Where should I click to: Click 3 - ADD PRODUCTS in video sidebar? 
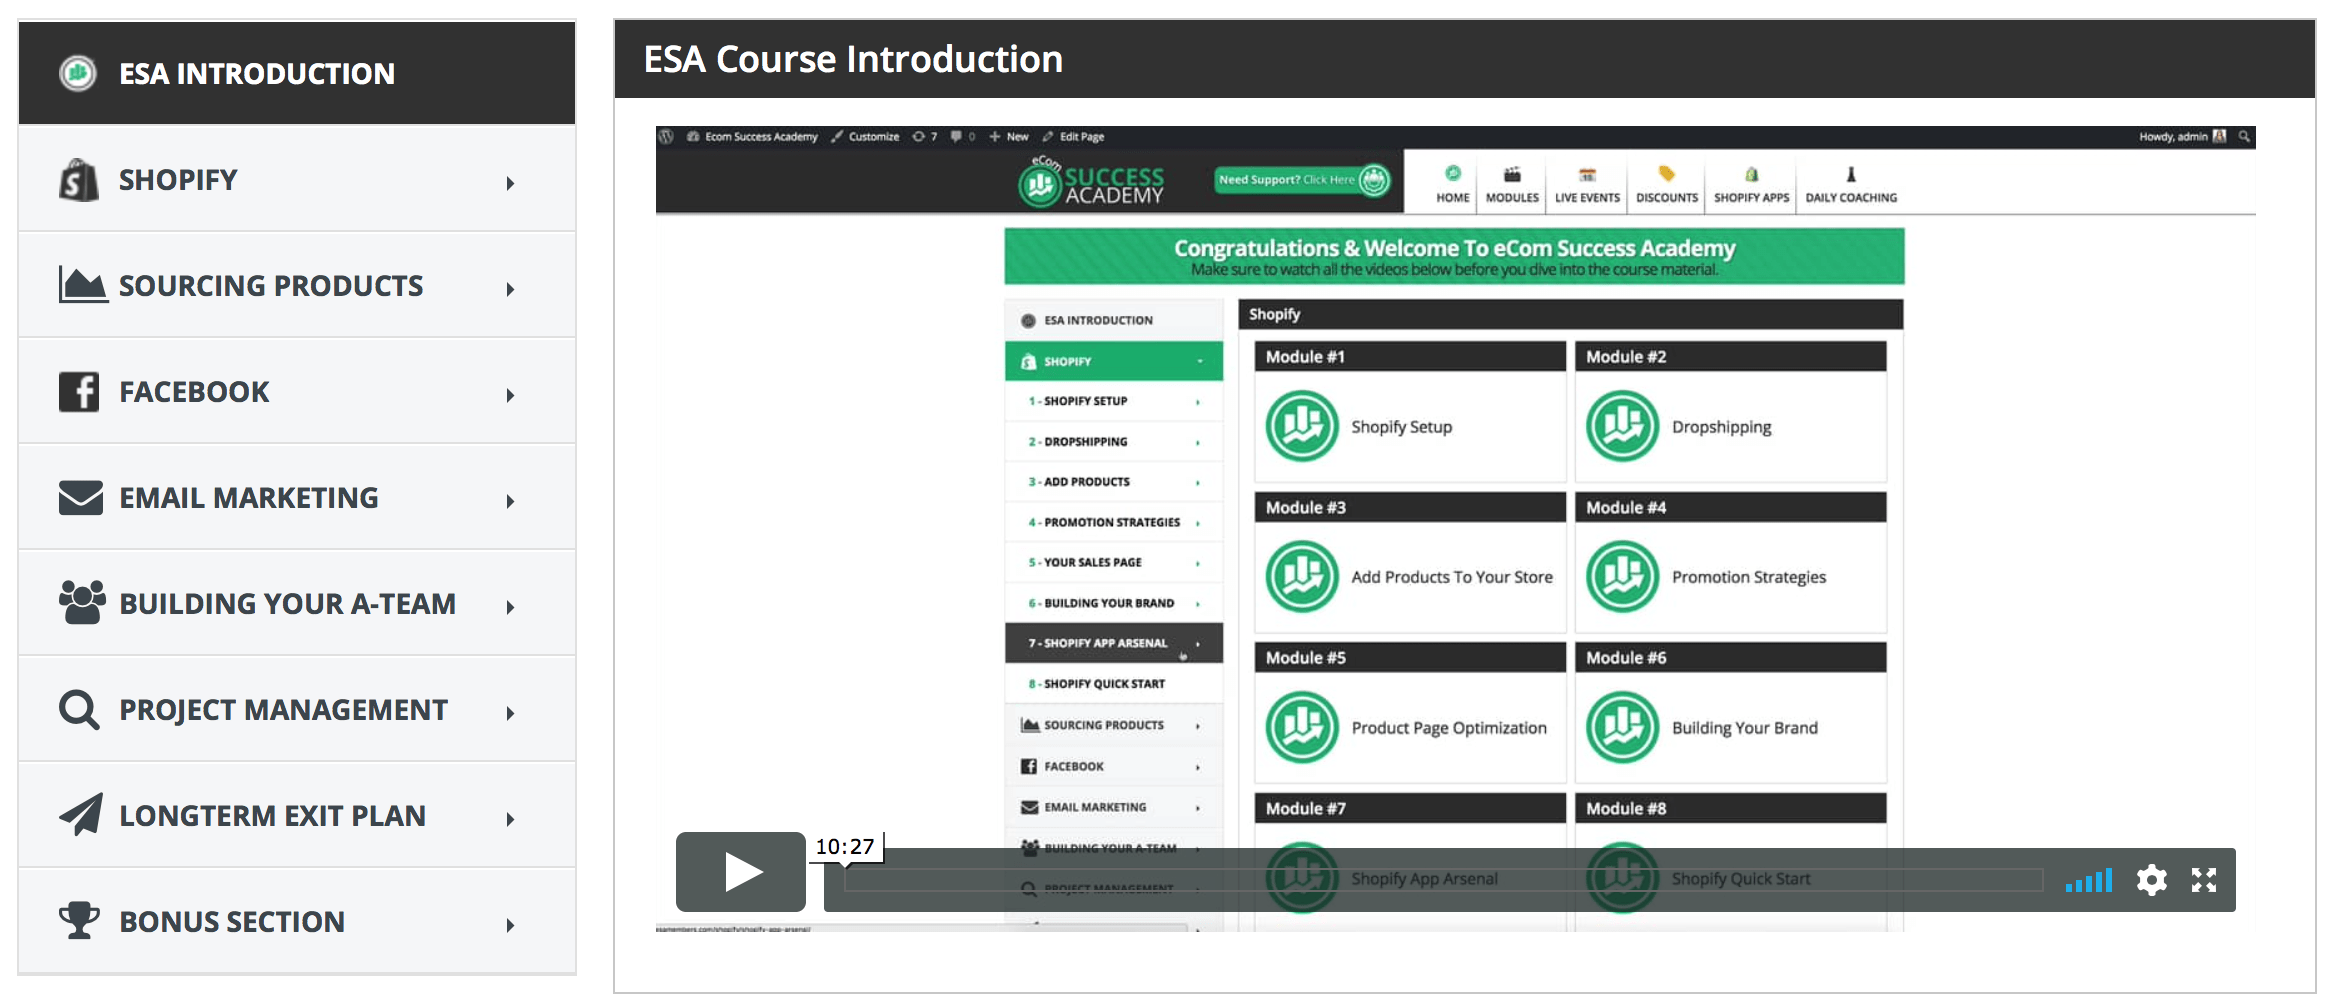[1114, 481]
